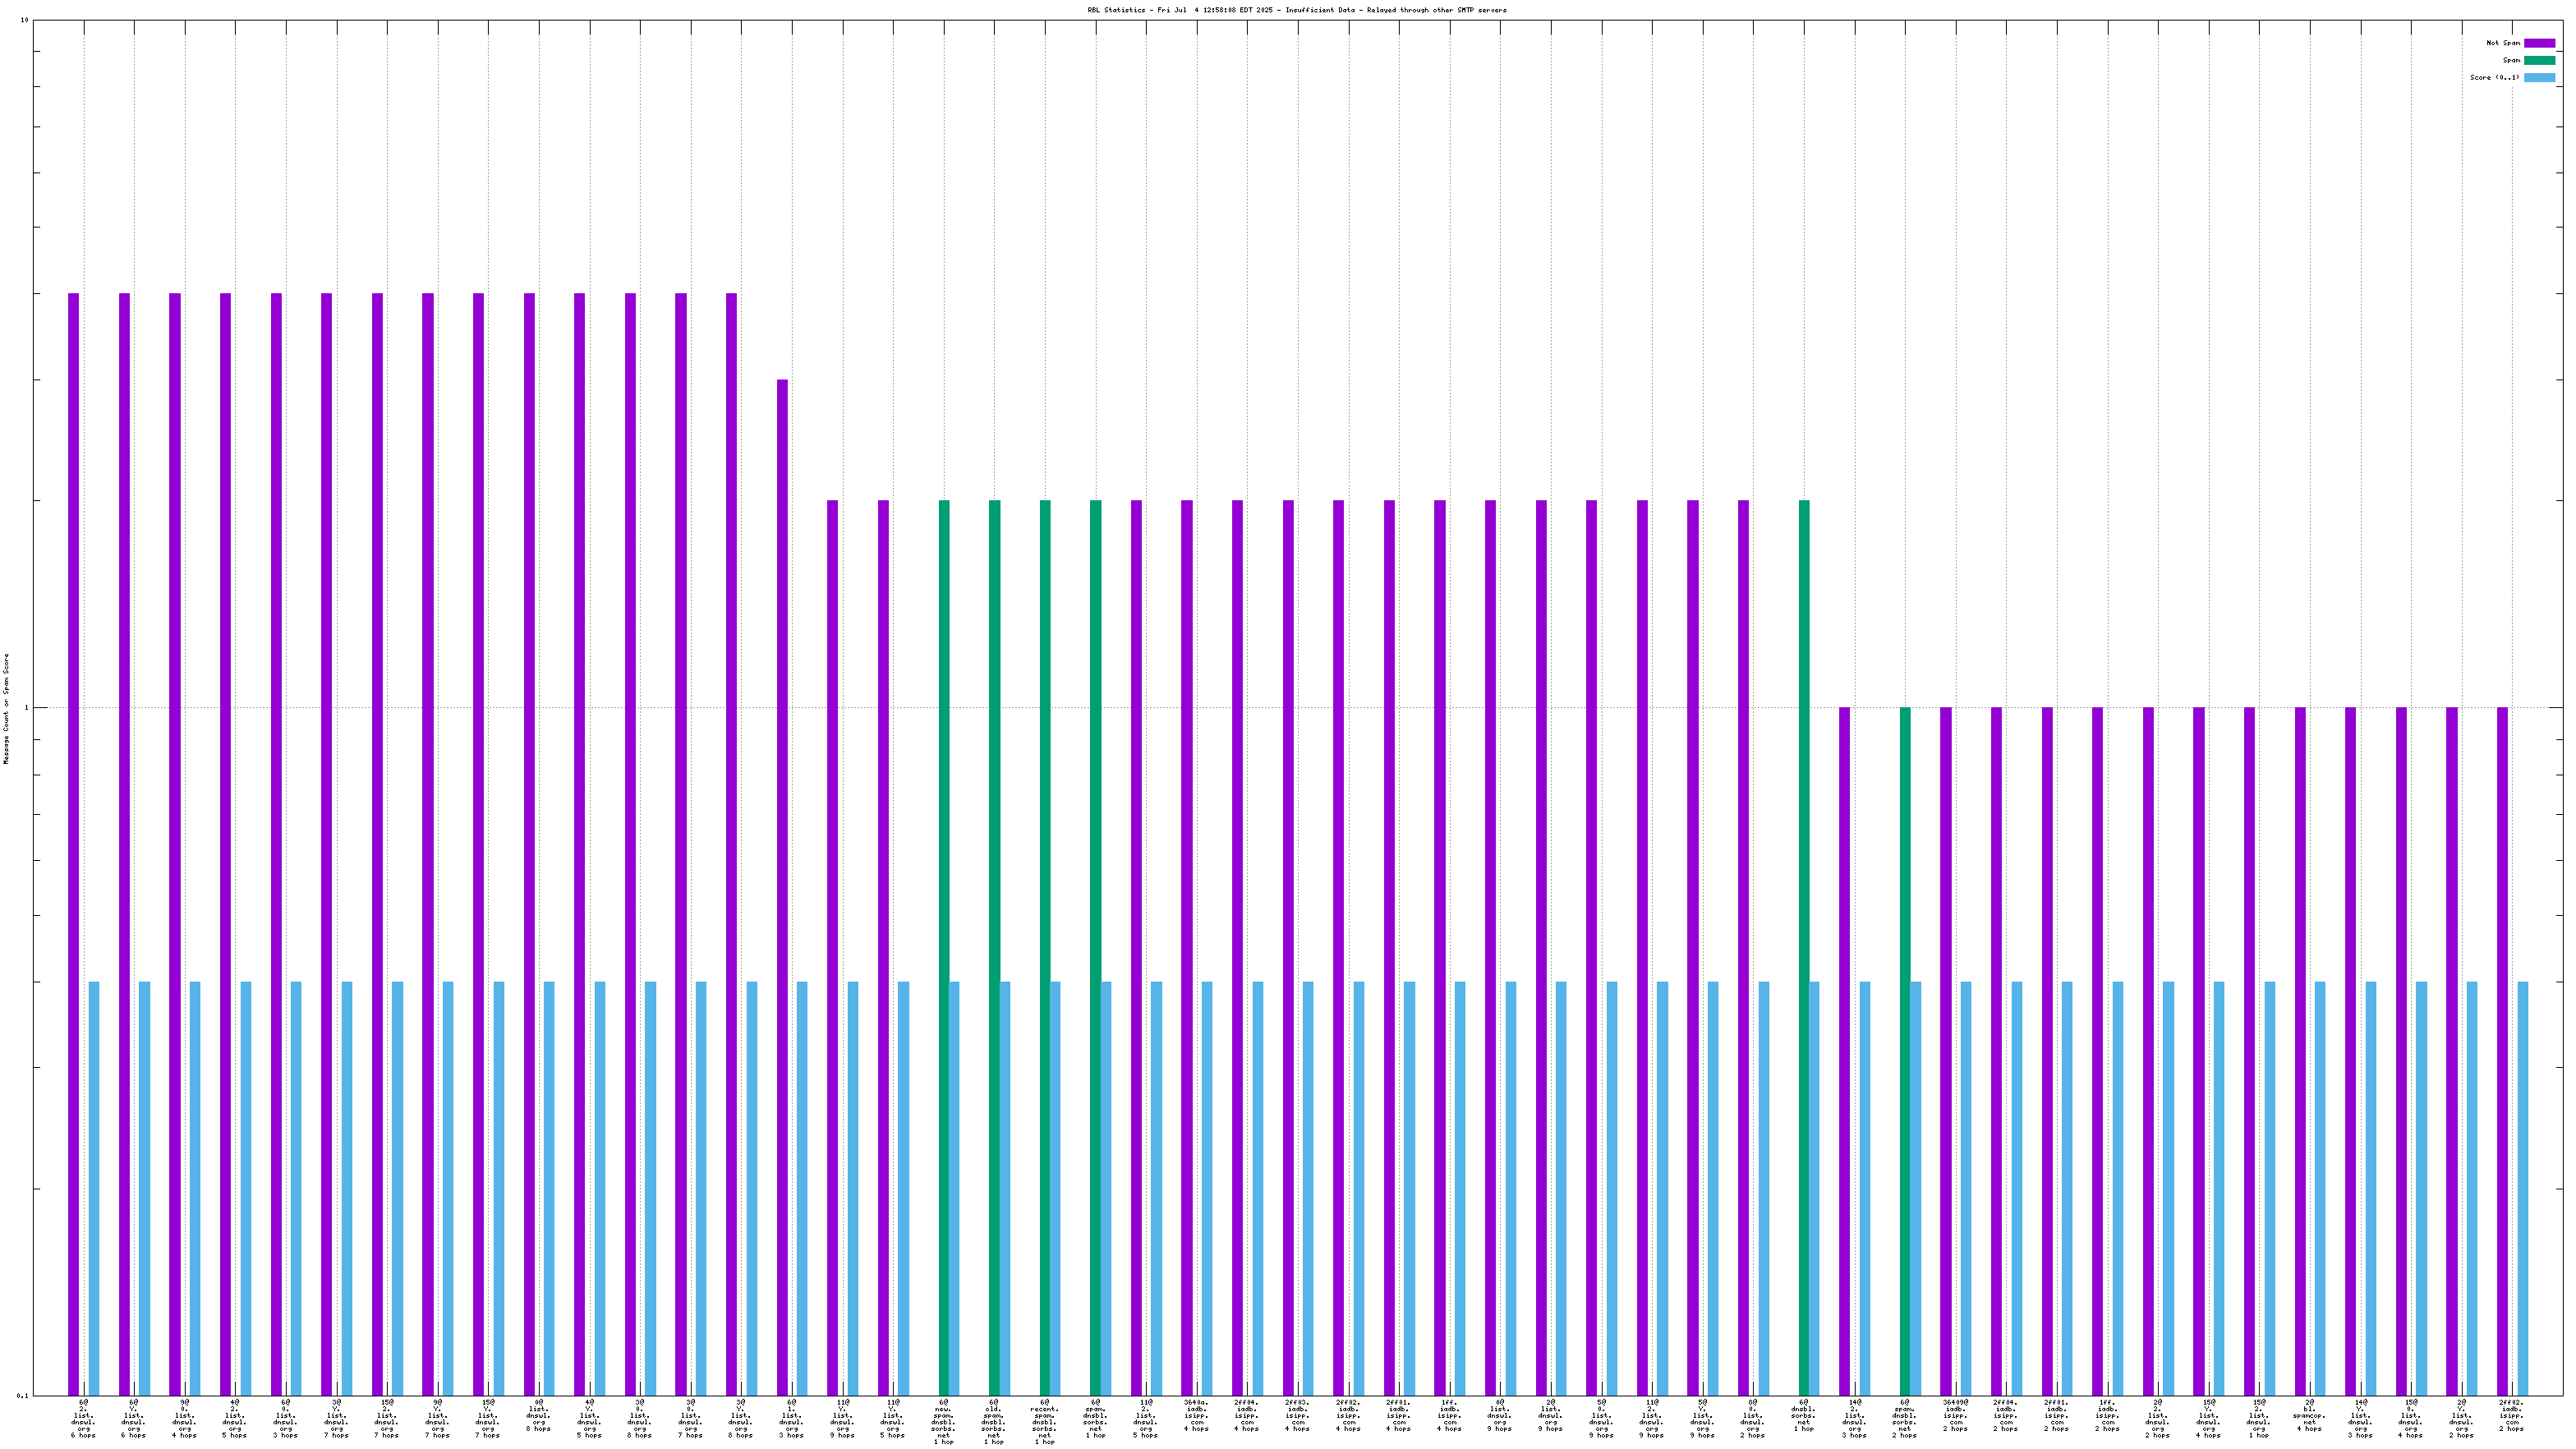Click the green Spam legend swatch

[x=2538, y=60]
